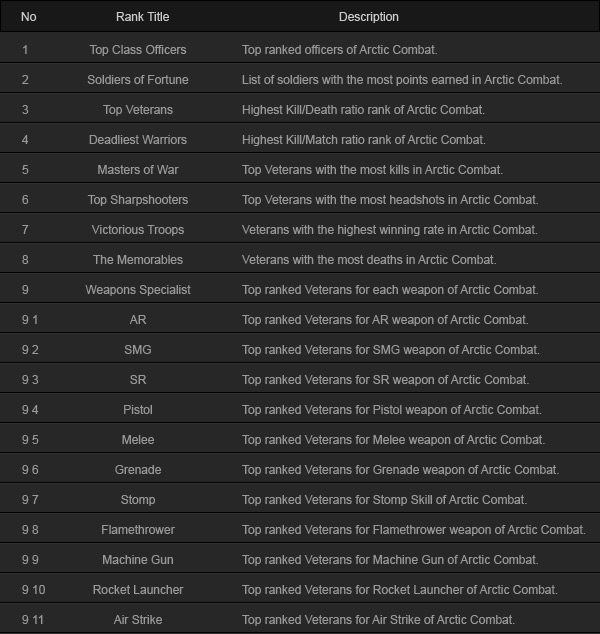Select the SMG weapon sub-rank
This screenshot has height=634, width=600.
(138, 349)
